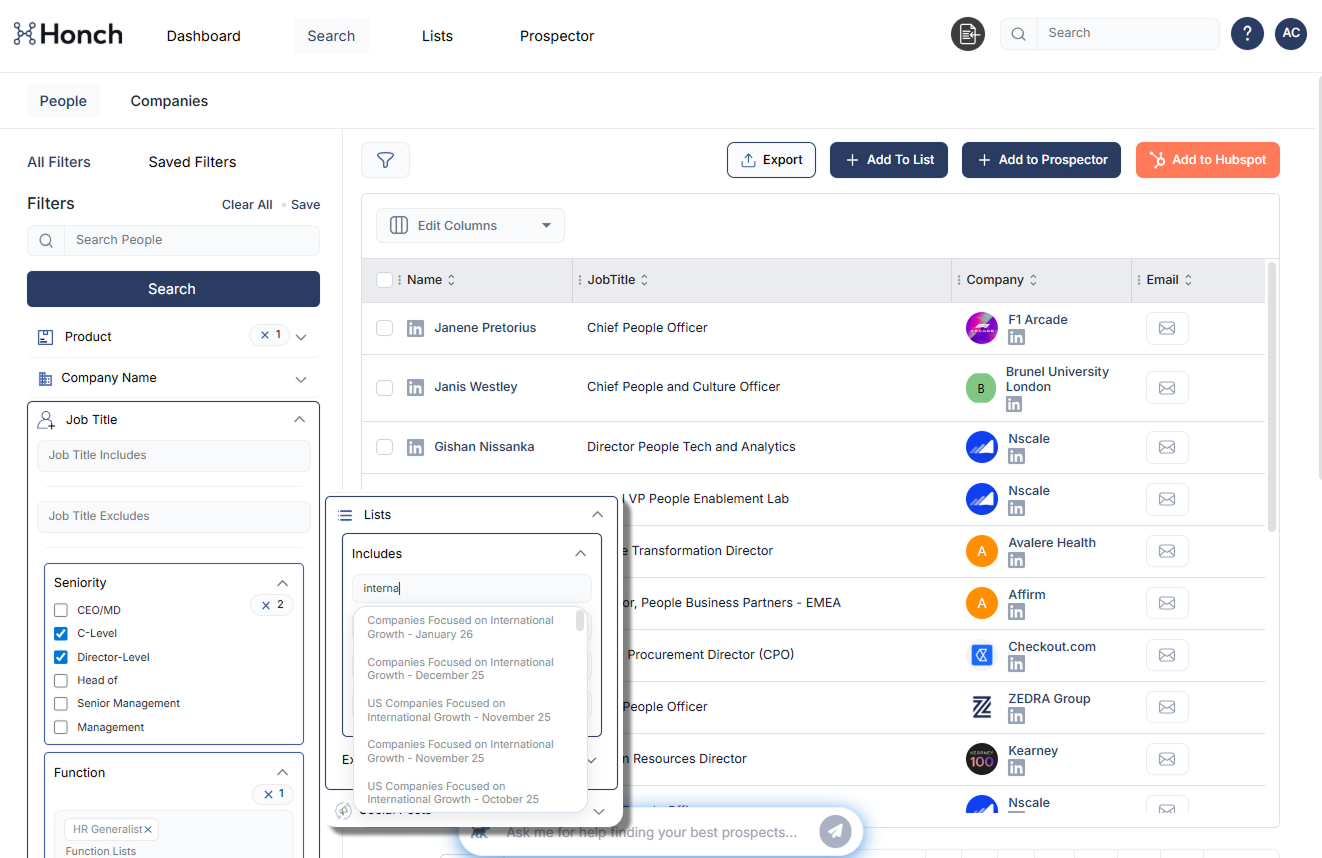Viewport: 1322px width, 858px height.
Task: Click the funnel filter icon above the table
Action: [x=385, y=160]
